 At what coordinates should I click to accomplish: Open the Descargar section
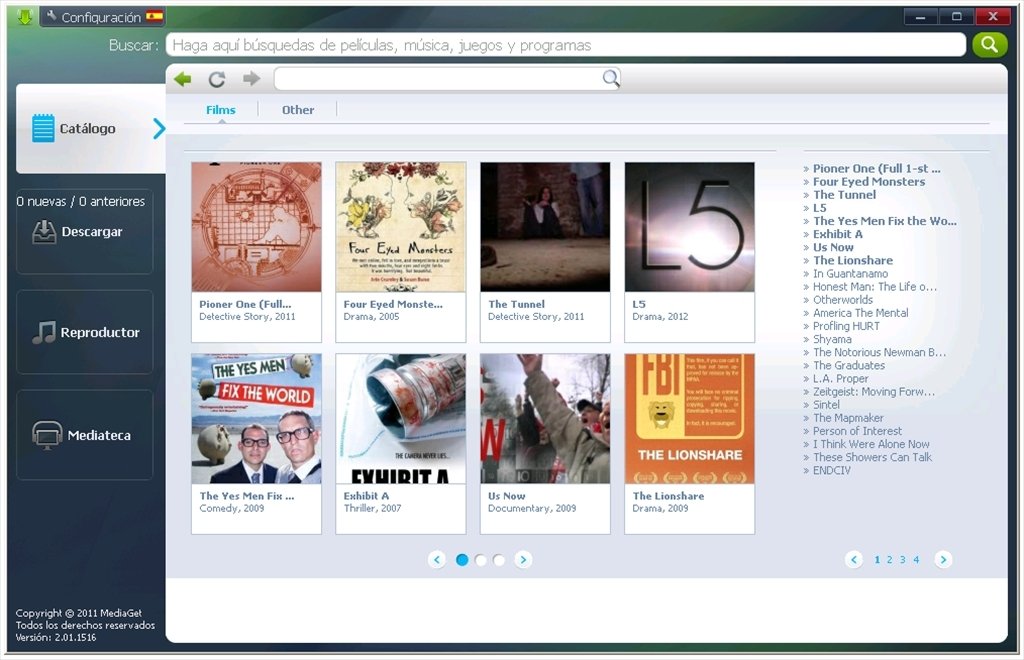pos(85,232)
